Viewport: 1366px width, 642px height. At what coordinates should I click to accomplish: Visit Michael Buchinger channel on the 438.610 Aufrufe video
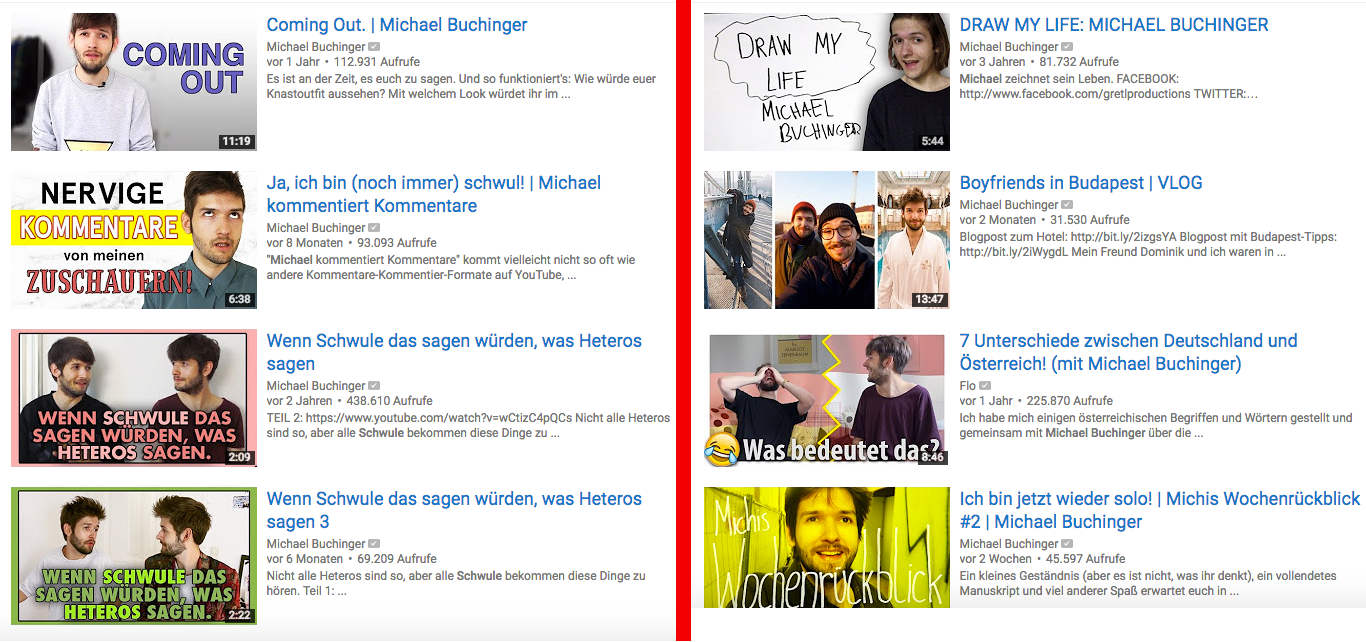315,386
